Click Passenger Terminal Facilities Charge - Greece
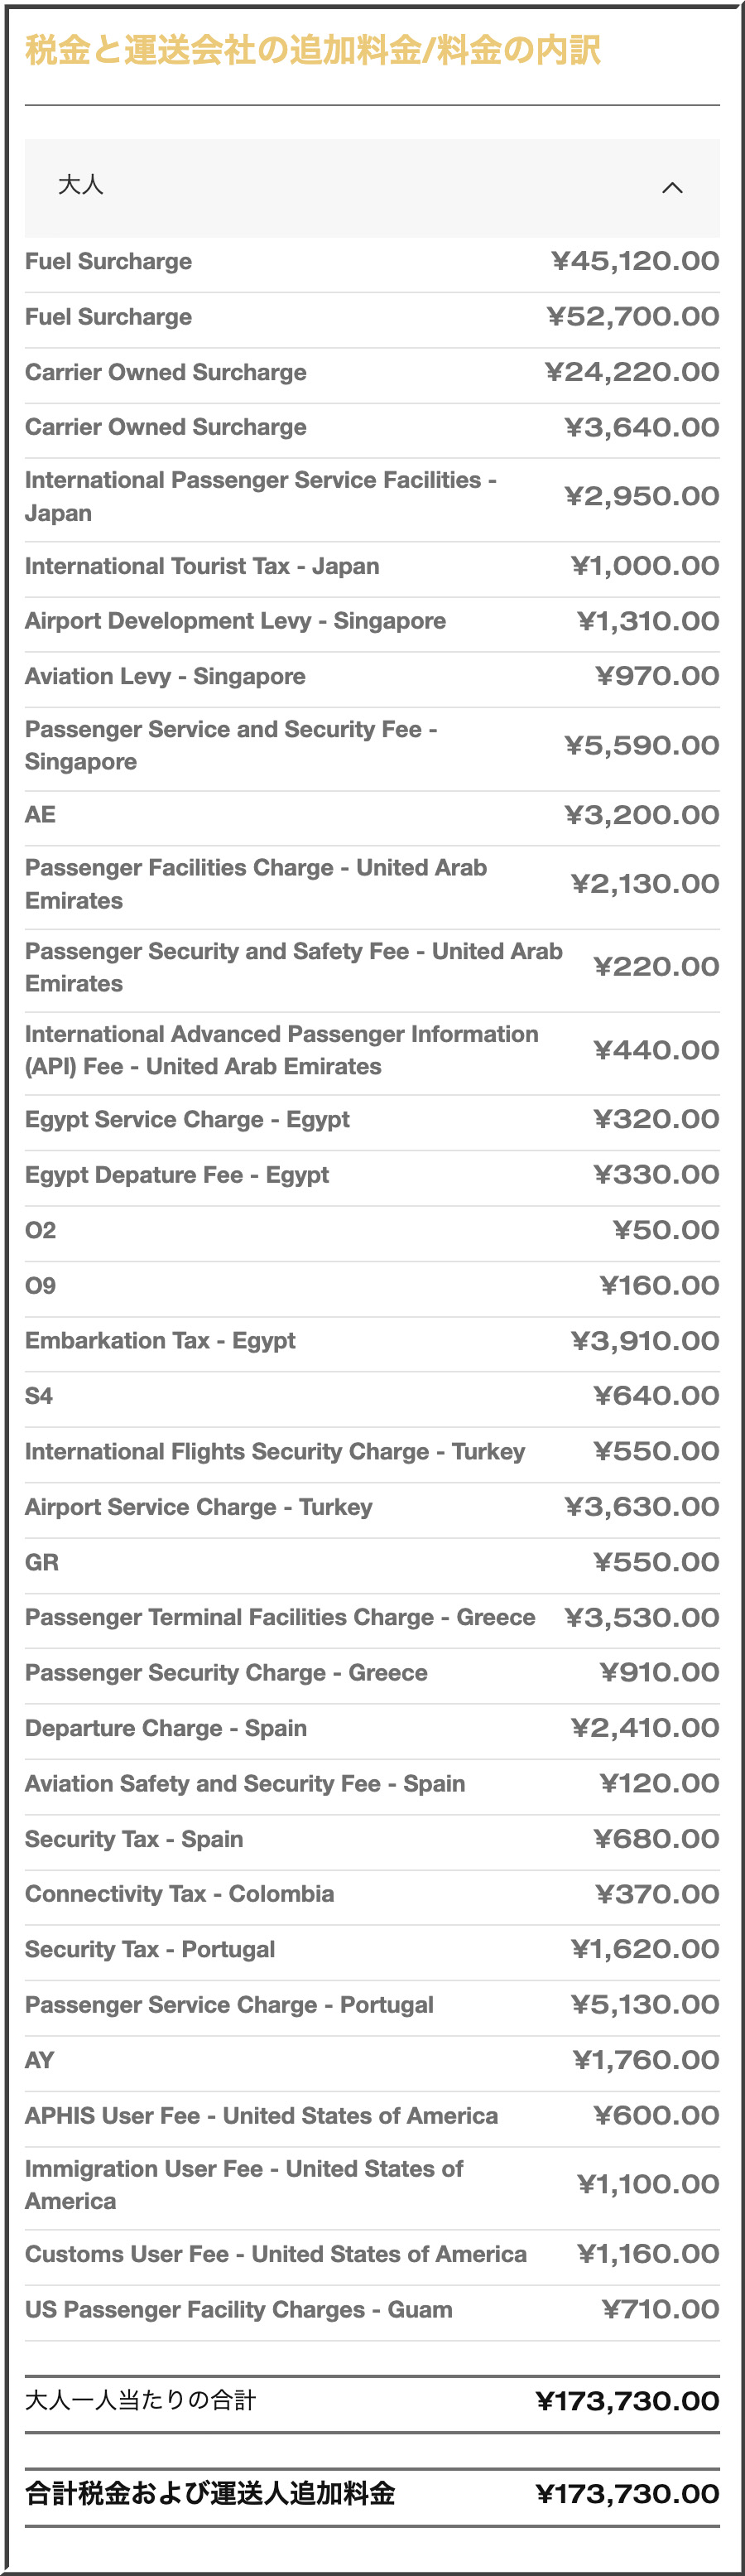The image size is (745, 2576). click(280, 1617)
